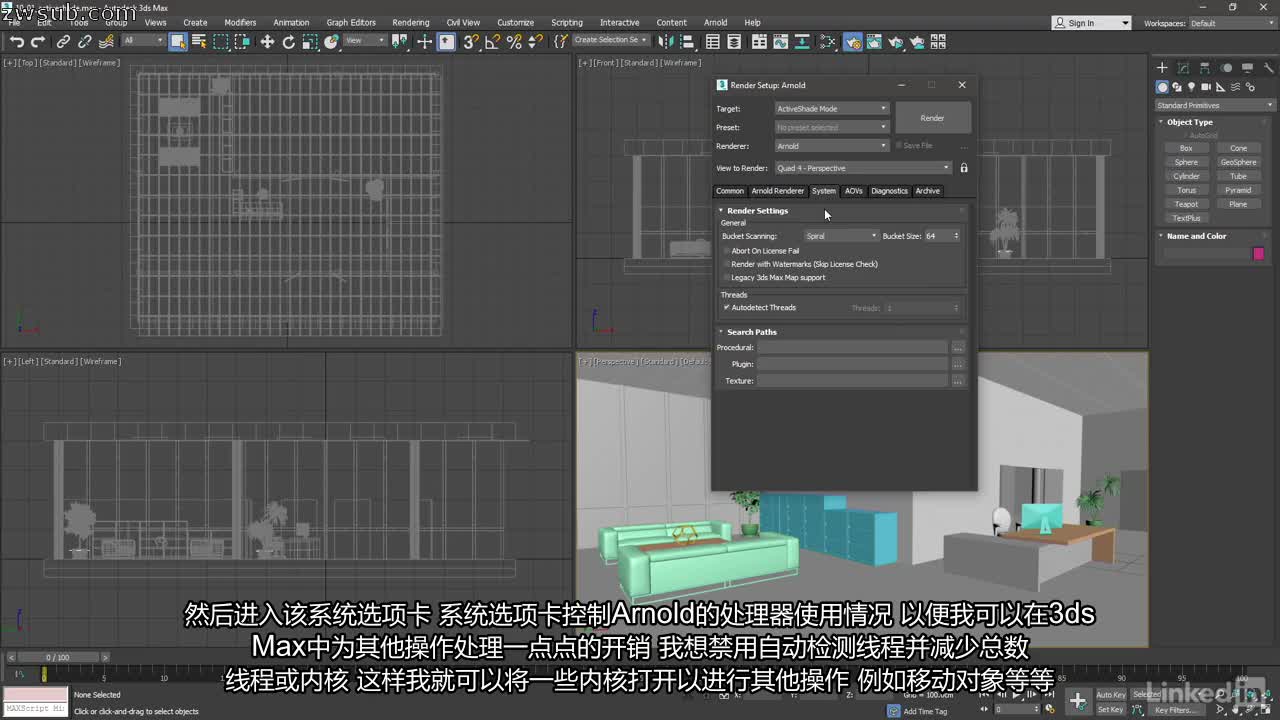The width and height of the screenshot is (1280, 720).
Task: Open the Graph Editors menu
Action: coord(351,22)
